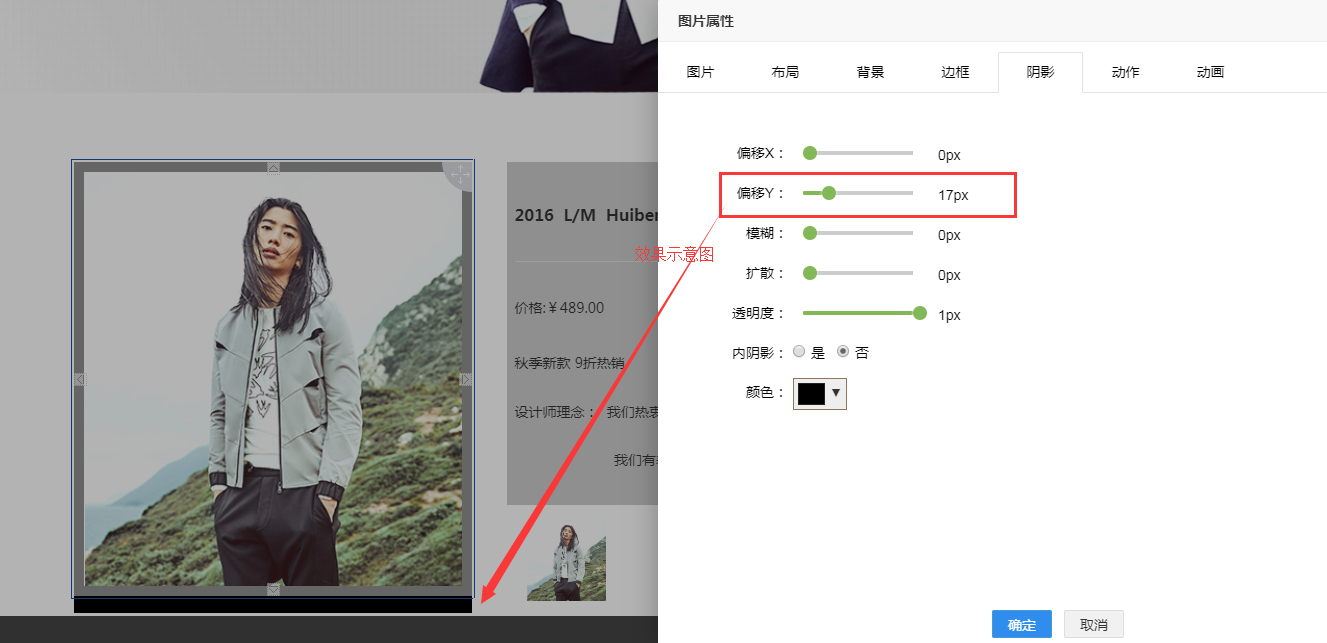This screenshot has width=1327, height=643.
Task: Select the small product thumbnail below the details
Action: pyautogui.click(x=566, y=560)
